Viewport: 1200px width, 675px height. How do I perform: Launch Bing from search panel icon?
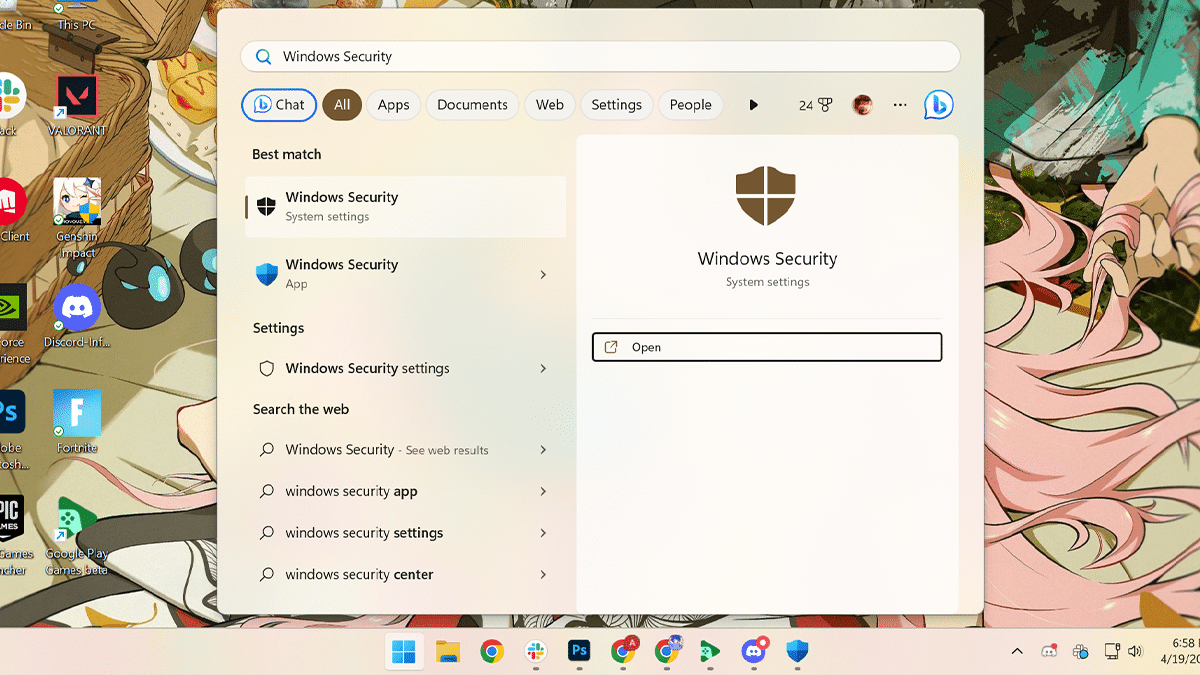point(938,105)
